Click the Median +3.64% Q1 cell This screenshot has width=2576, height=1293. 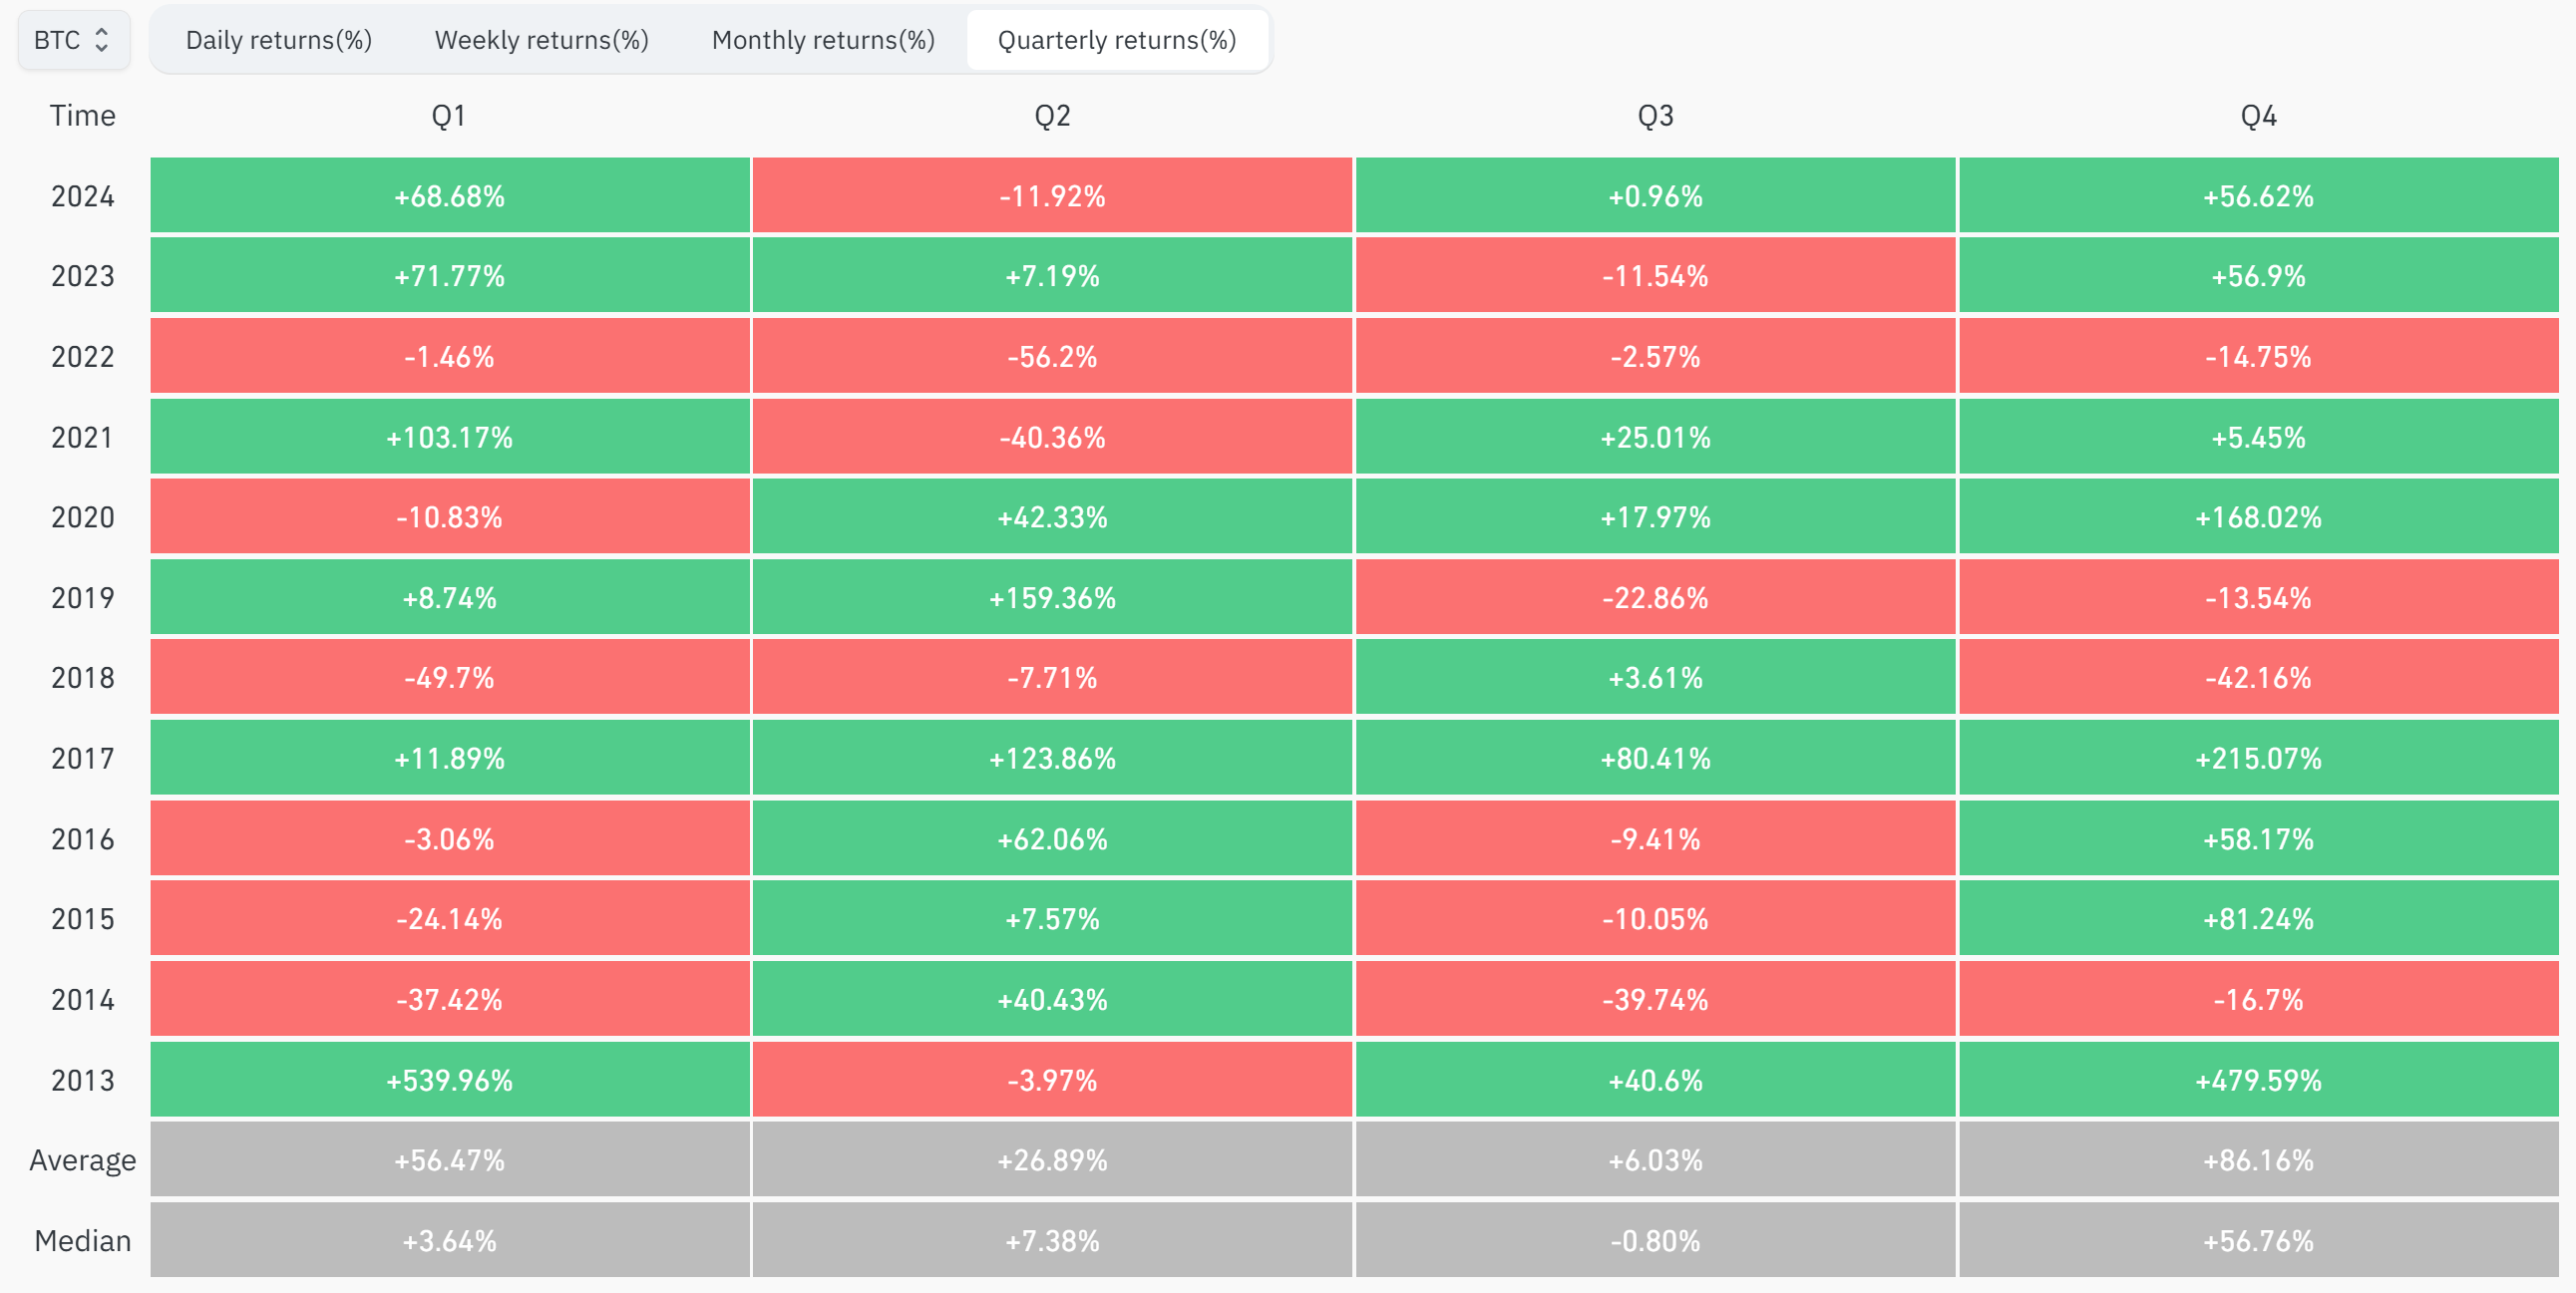coord(449,1240)
